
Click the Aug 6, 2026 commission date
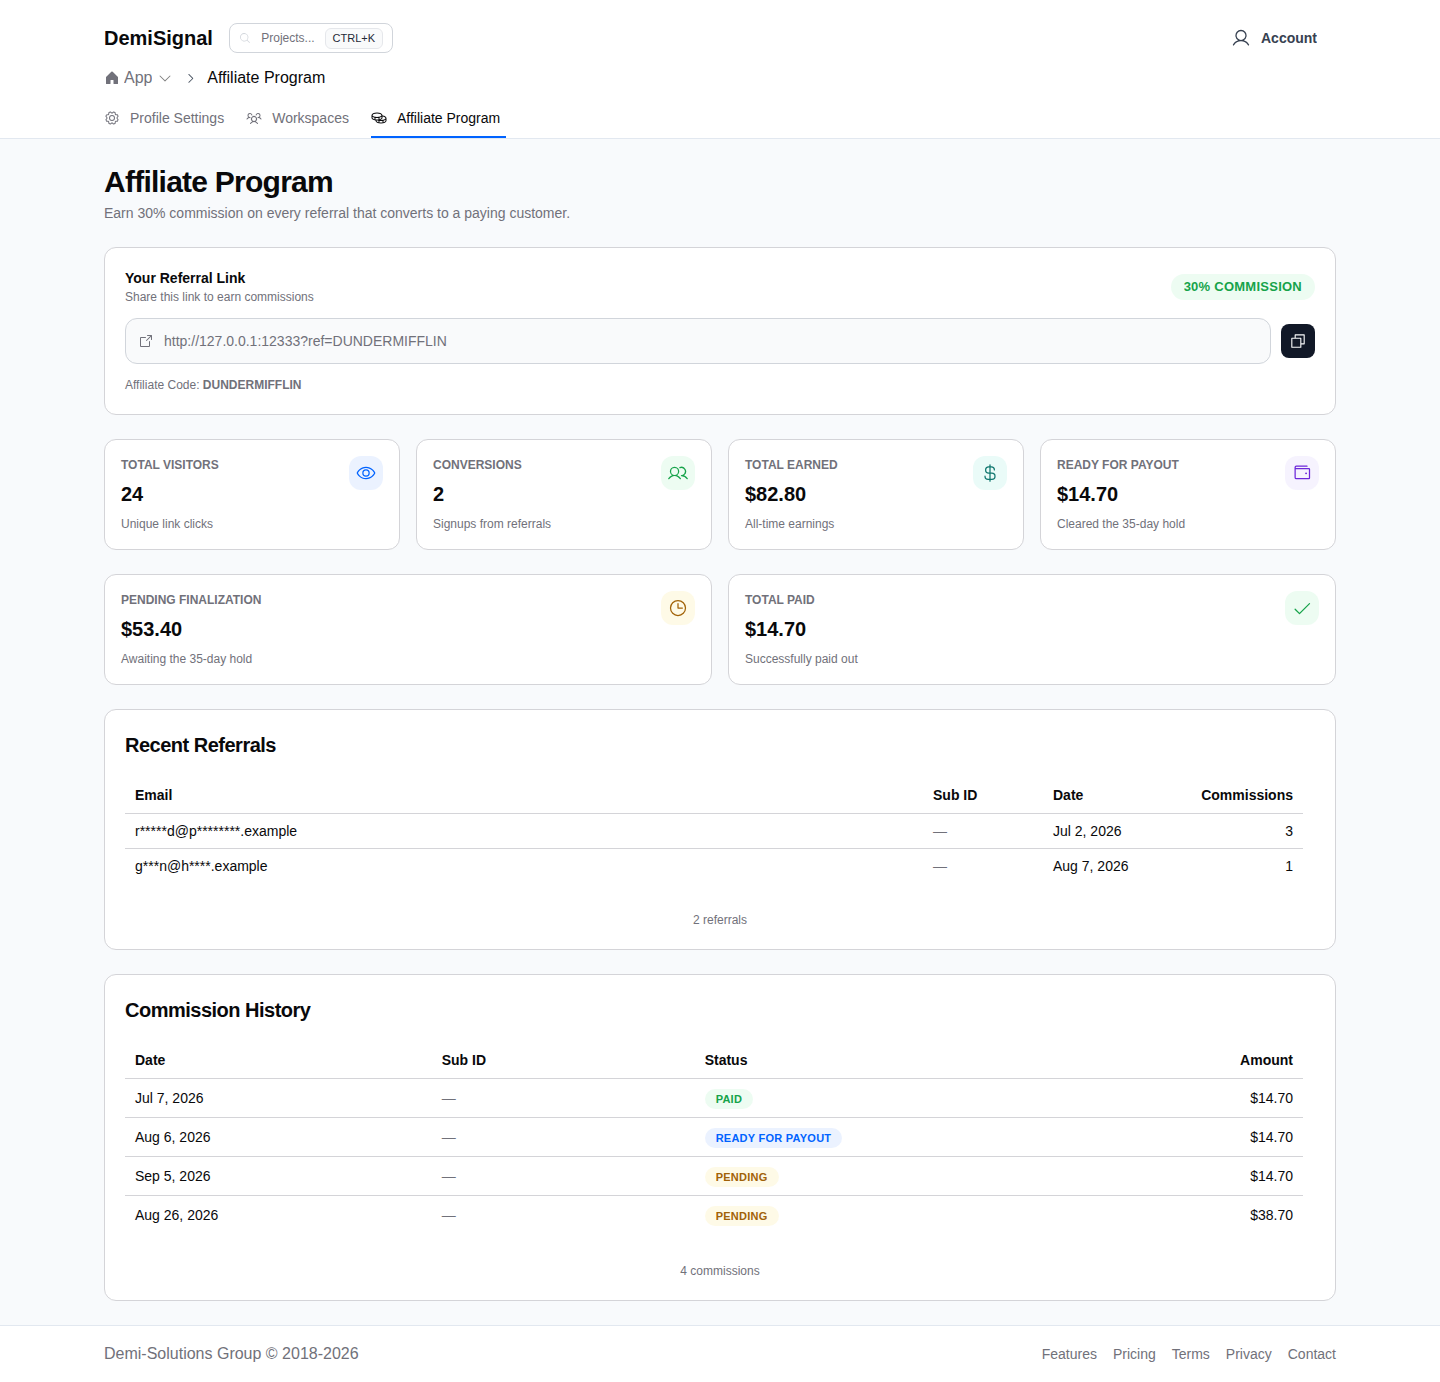[x=173, y=1137]
